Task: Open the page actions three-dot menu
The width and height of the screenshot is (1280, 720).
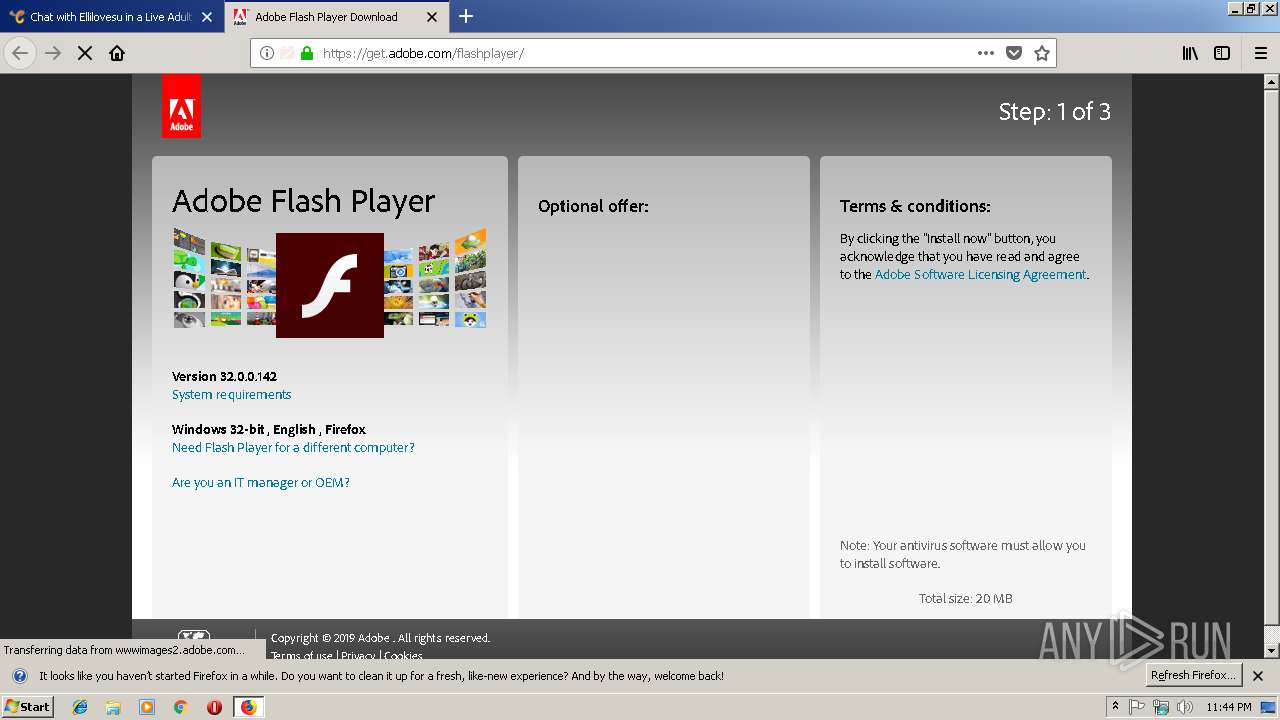Action: (x=986, y=53)
